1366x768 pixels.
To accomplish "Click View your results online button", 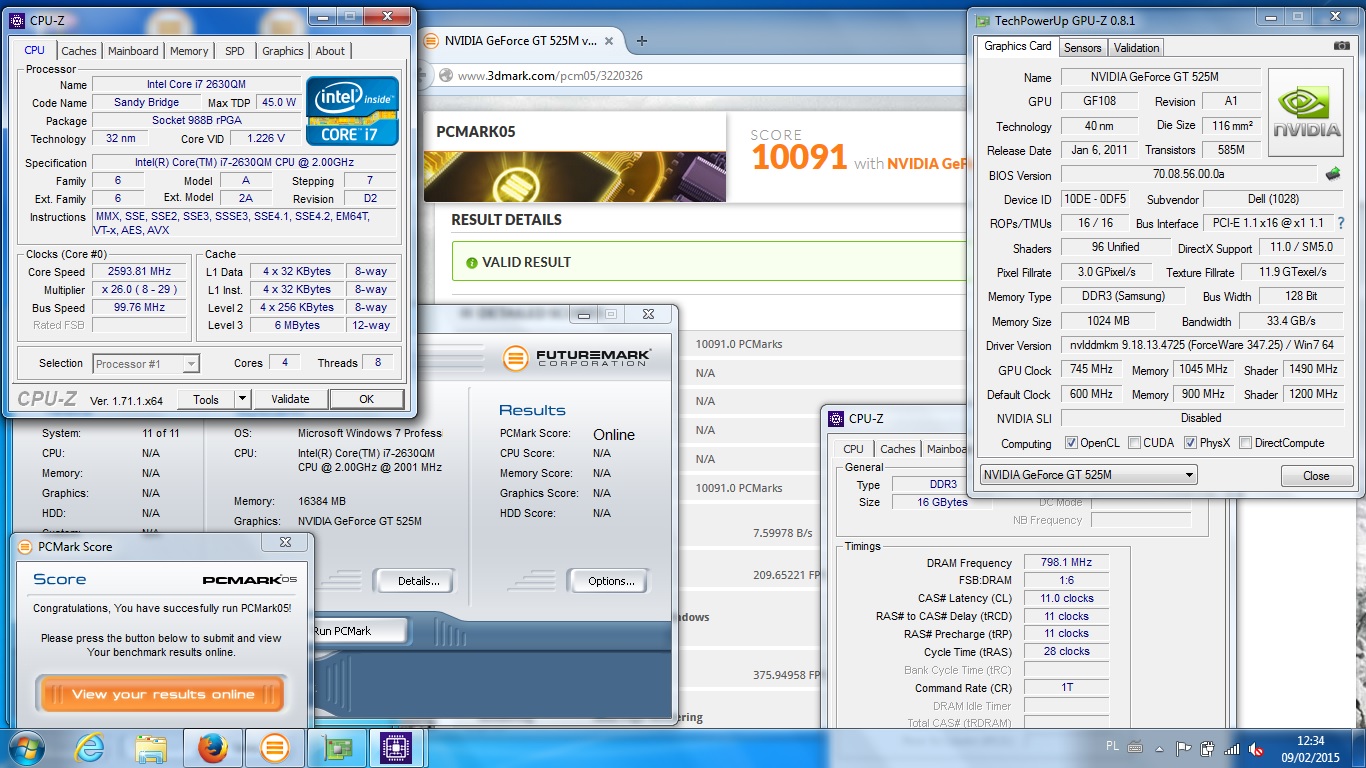I will (x=163, y=694).
